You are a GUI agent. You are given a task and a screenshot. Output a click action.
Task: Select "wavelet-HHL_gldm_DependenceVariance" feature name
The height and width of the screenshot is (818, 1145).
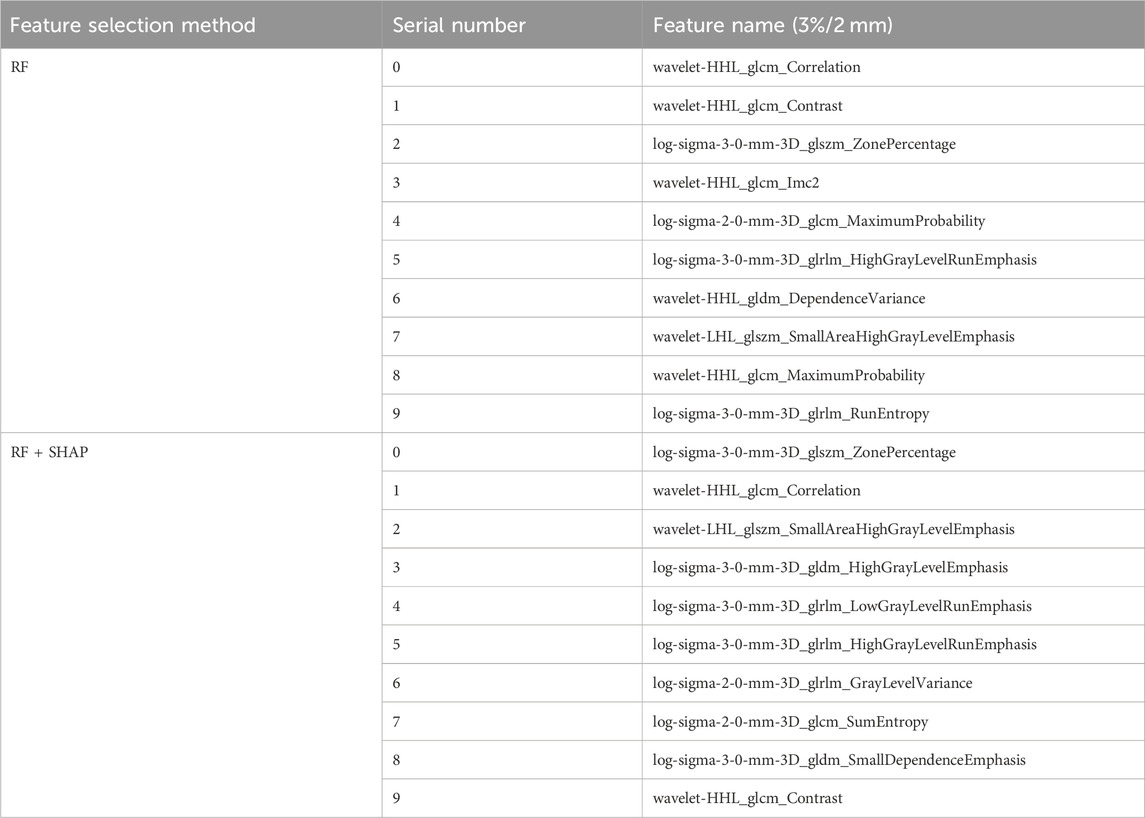789,298
